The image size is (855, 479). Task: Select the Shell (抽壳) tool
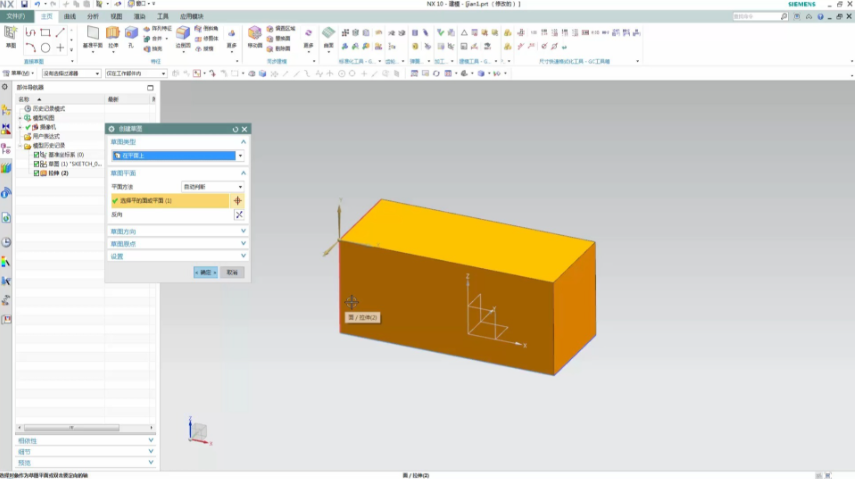click(x=153, y=49)
